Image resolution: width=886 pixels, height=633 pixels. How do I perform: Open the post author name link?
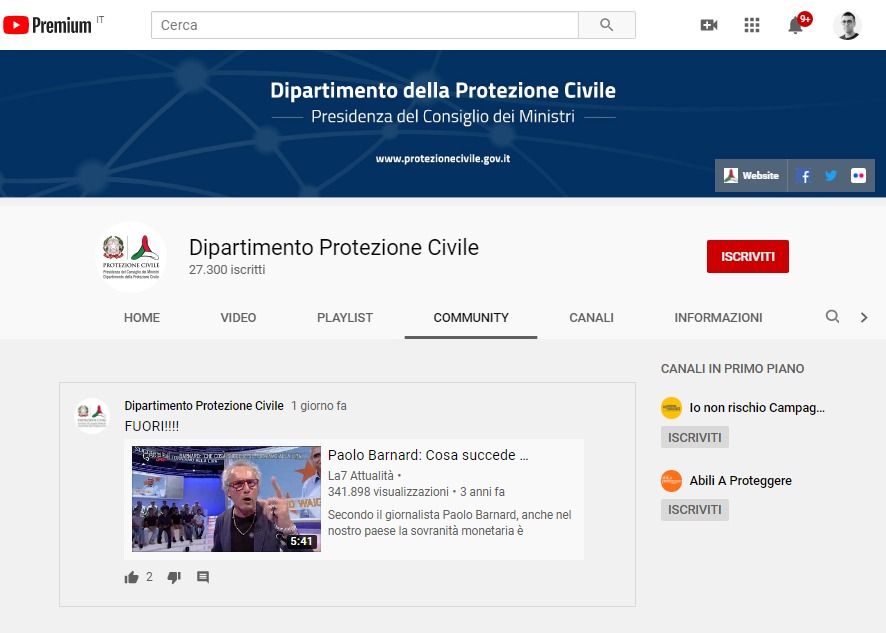click(204, 406)
